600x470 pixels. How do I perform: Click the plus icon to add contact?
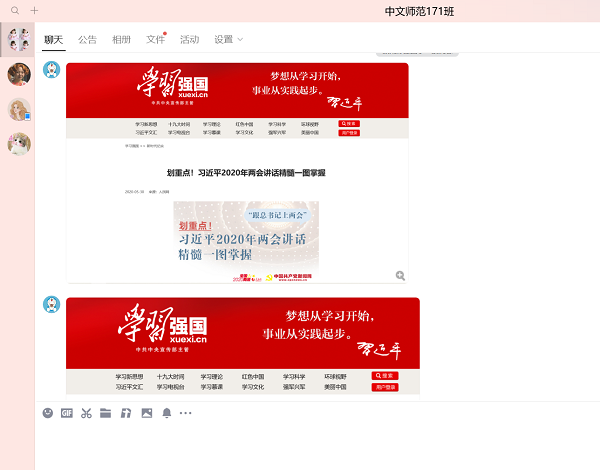pyautogui.click(x=34, y=10)
